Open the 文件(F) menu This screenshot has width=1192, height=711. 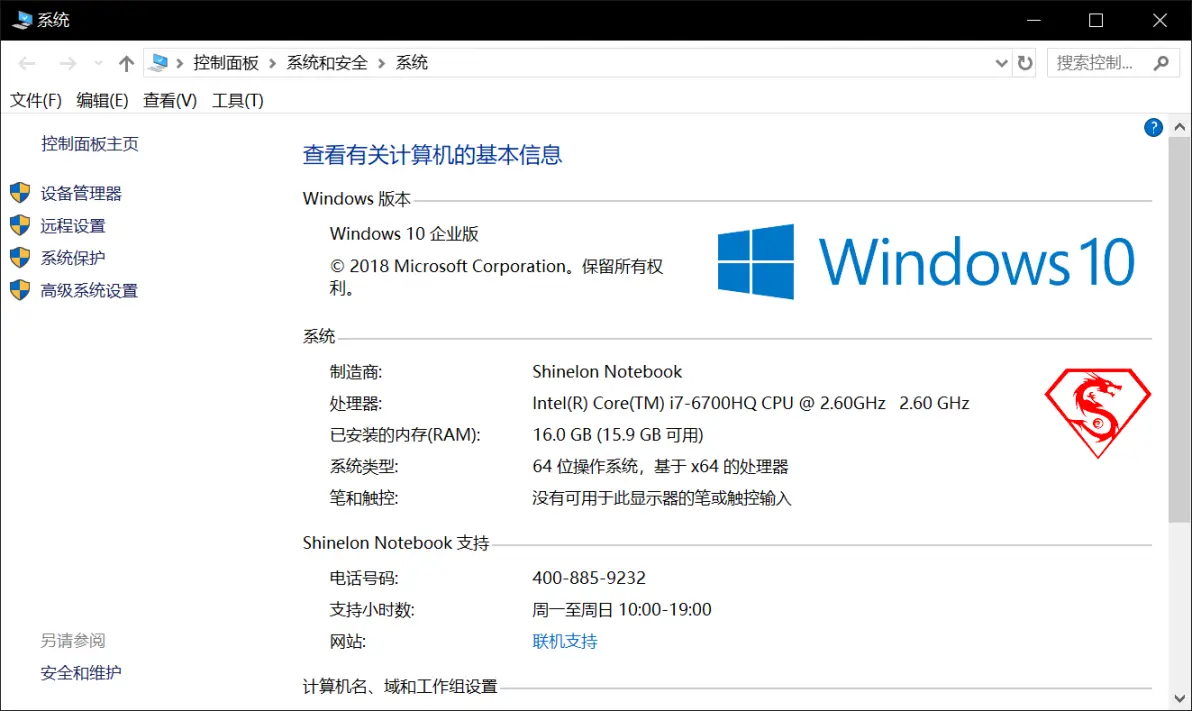tap(36, 100)
